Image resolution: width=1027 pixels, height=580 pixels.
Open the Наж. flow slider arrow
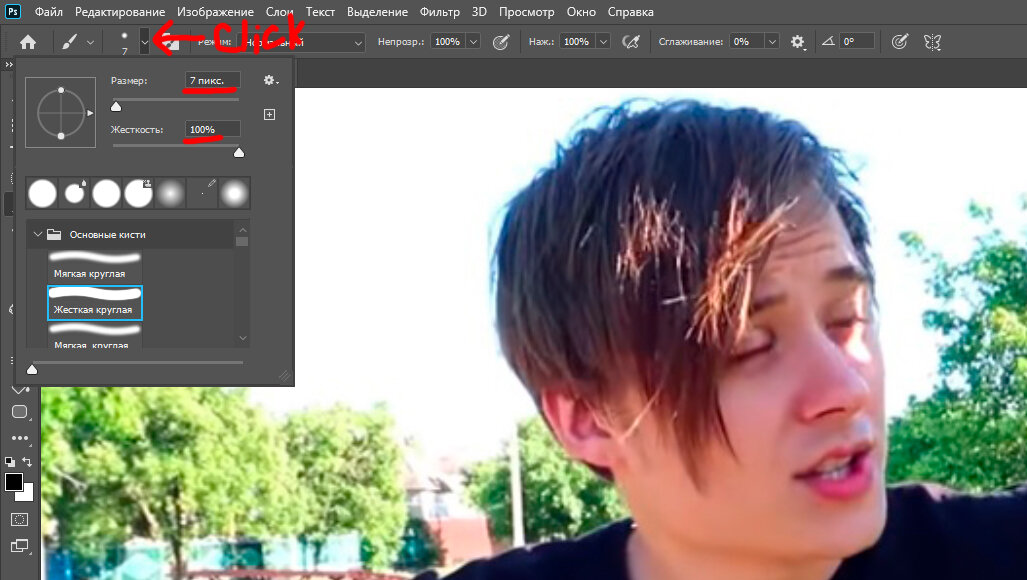603,42
